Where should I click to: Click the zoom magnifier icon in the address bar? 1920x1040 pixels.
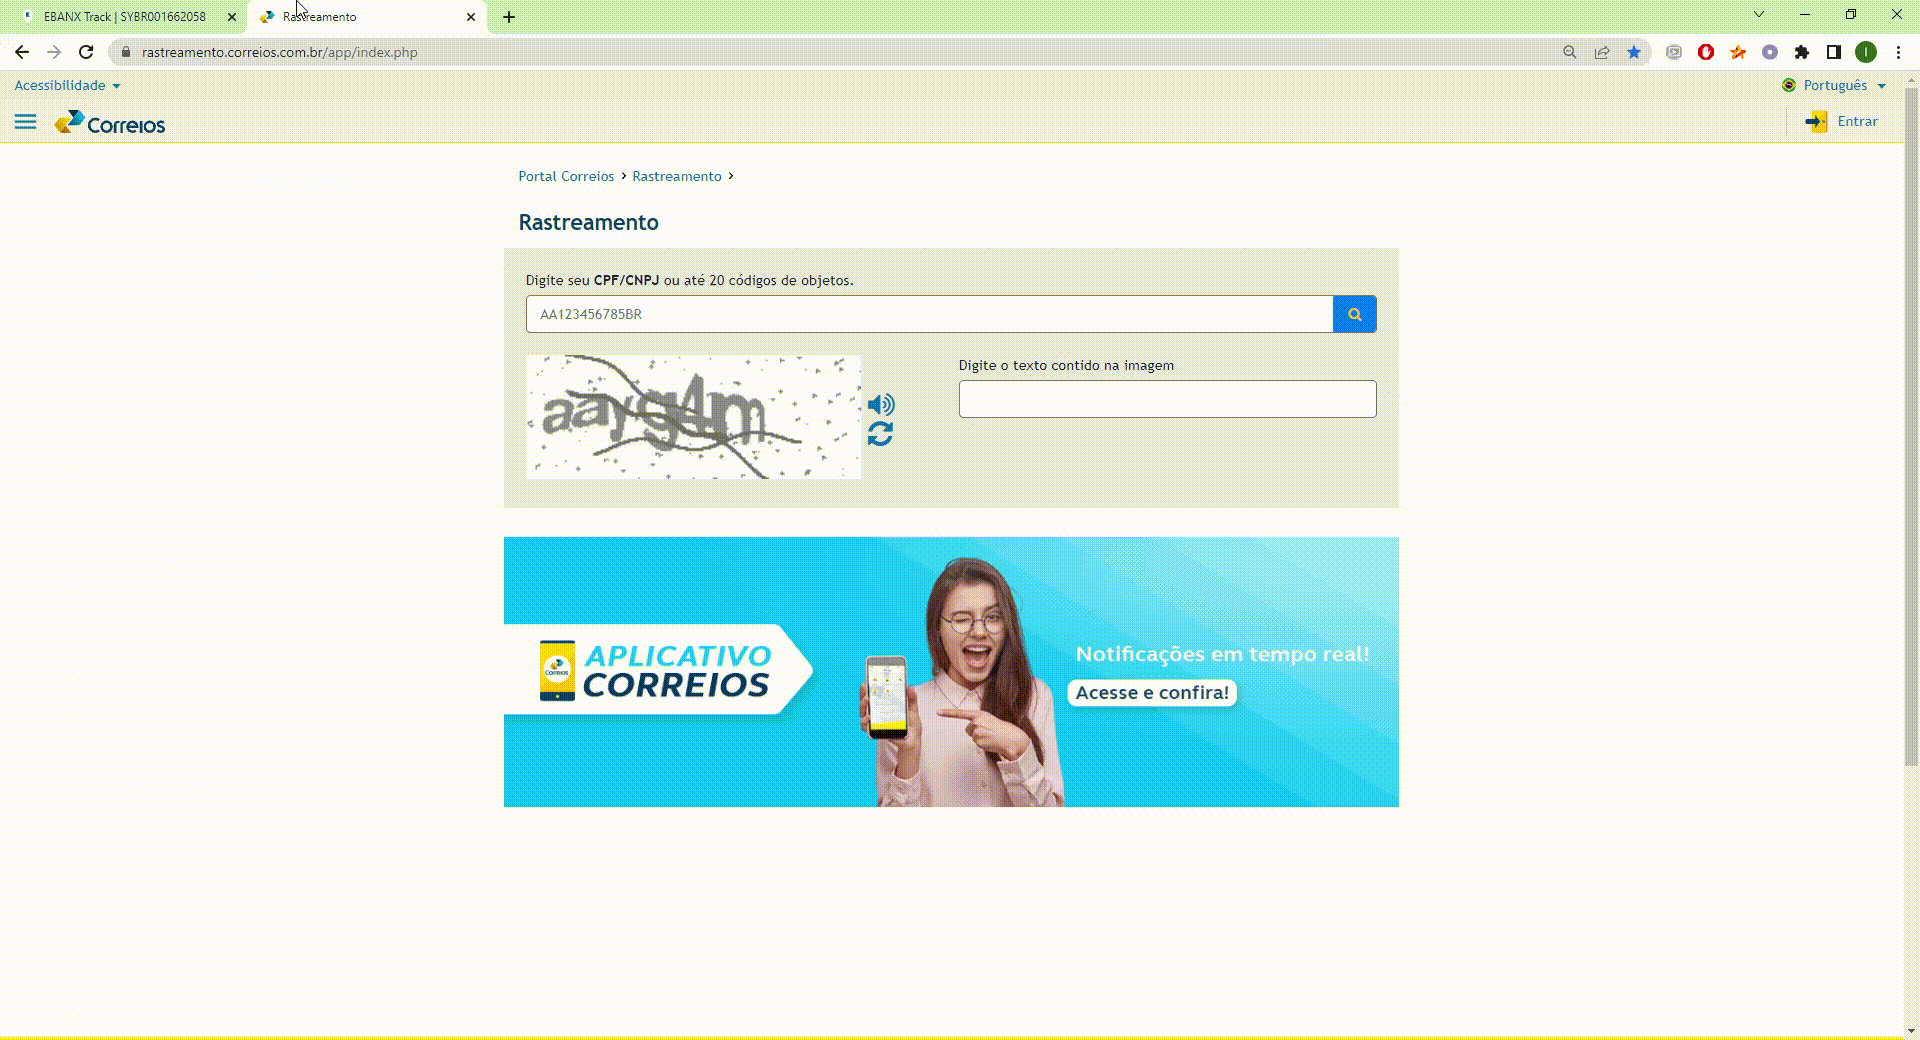[1570, 52]
